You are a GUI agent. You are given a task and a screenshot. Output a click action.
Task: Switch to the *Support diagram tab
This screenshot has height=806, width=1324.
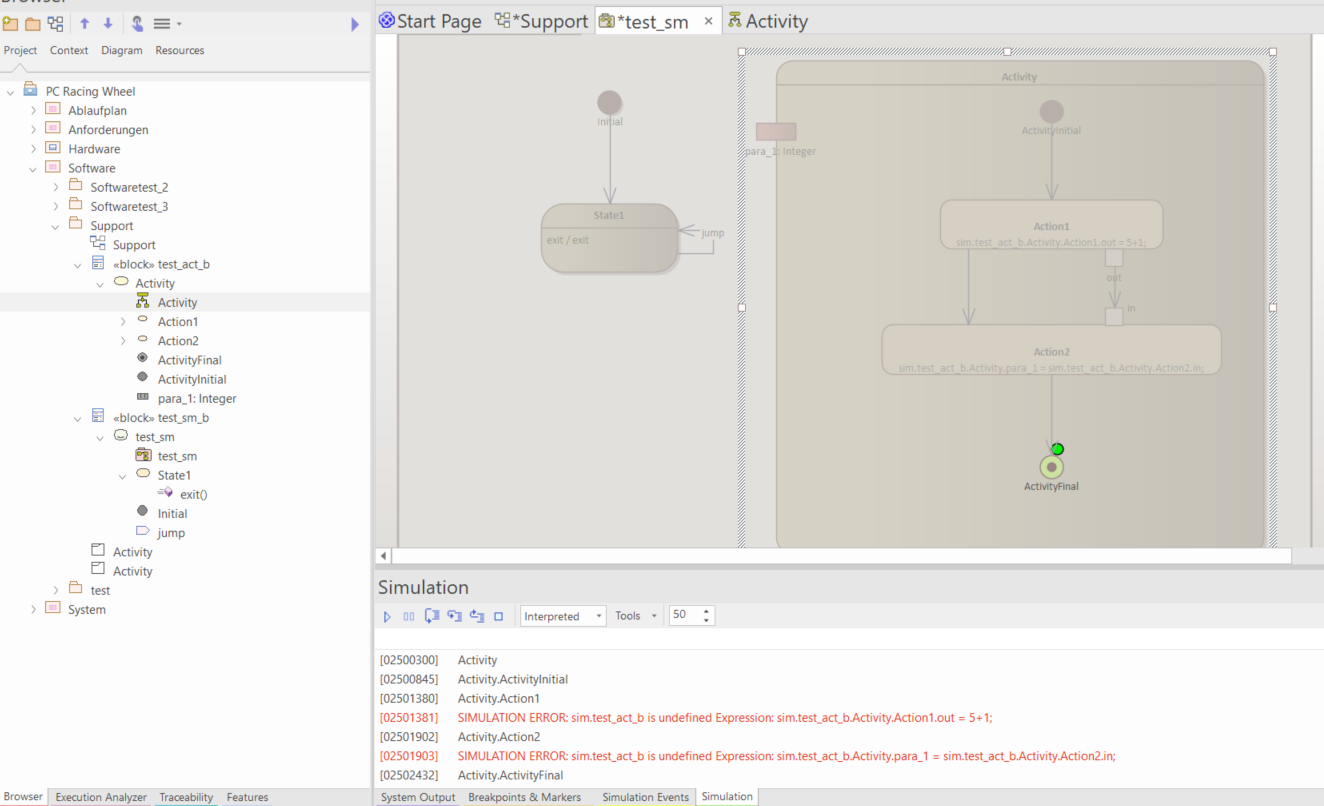pyautogui.click(x=541, y=21)
